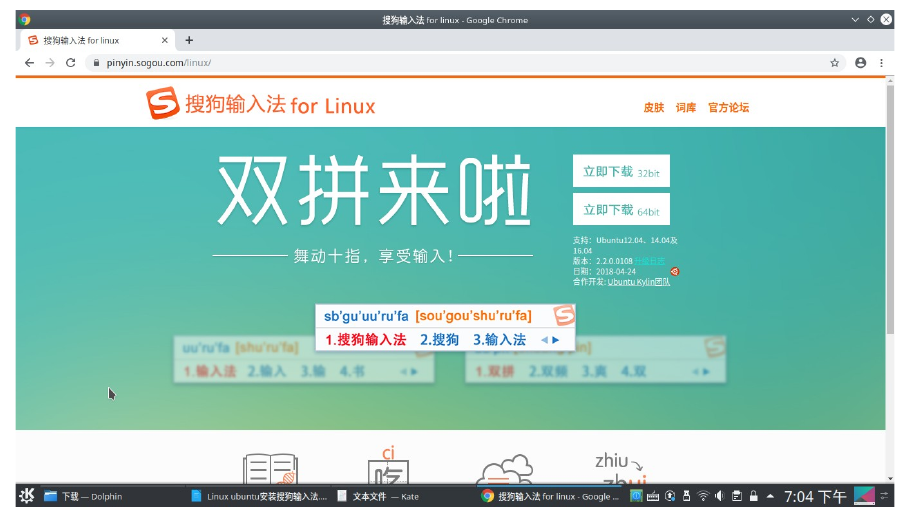907x519 pixels.
Task: Click the padlock site info icon
Action: (96, 62)
